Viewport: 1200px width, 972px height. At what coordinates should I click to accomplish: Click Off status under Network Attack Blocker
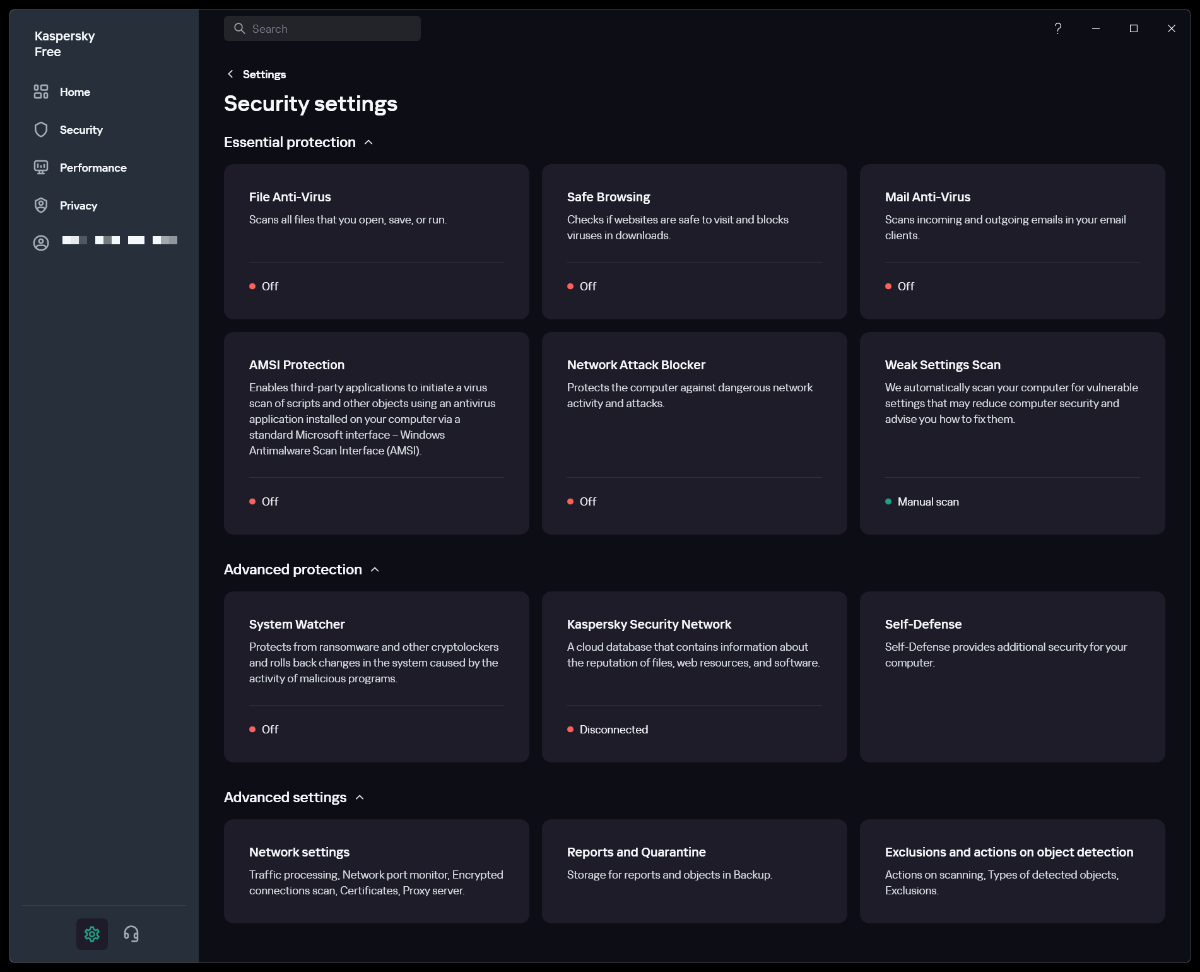pos(588,502)
